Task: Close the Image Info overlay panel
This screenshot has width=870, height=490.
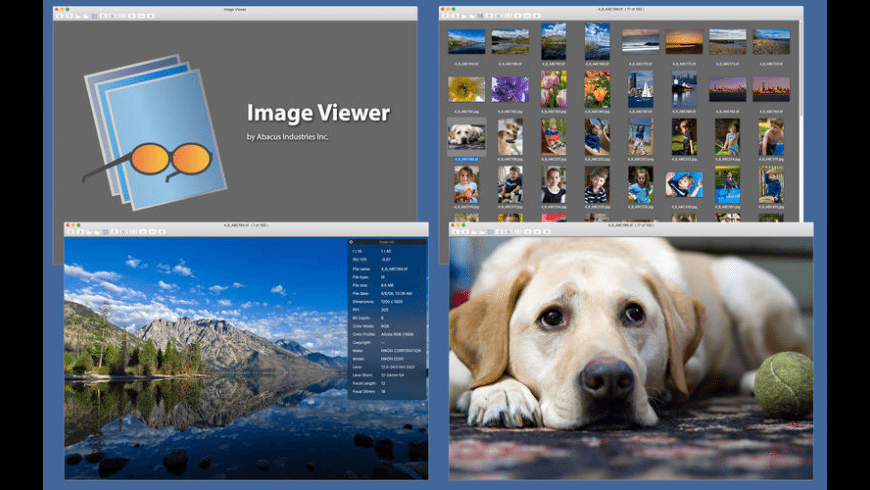Action: 351,242
